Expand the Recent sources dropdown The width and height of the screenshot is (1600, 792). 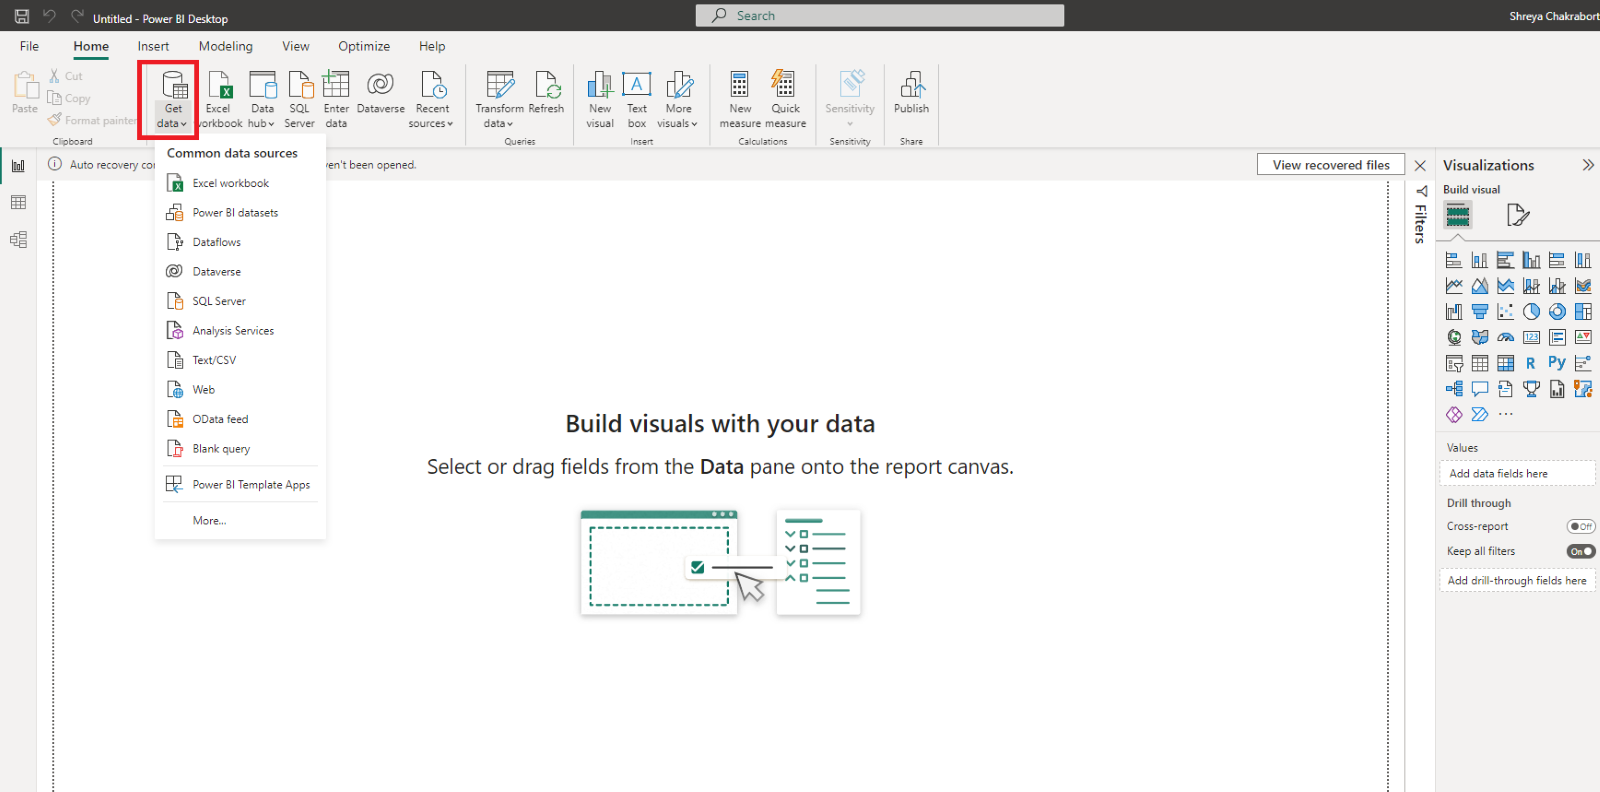pos(431,98)
